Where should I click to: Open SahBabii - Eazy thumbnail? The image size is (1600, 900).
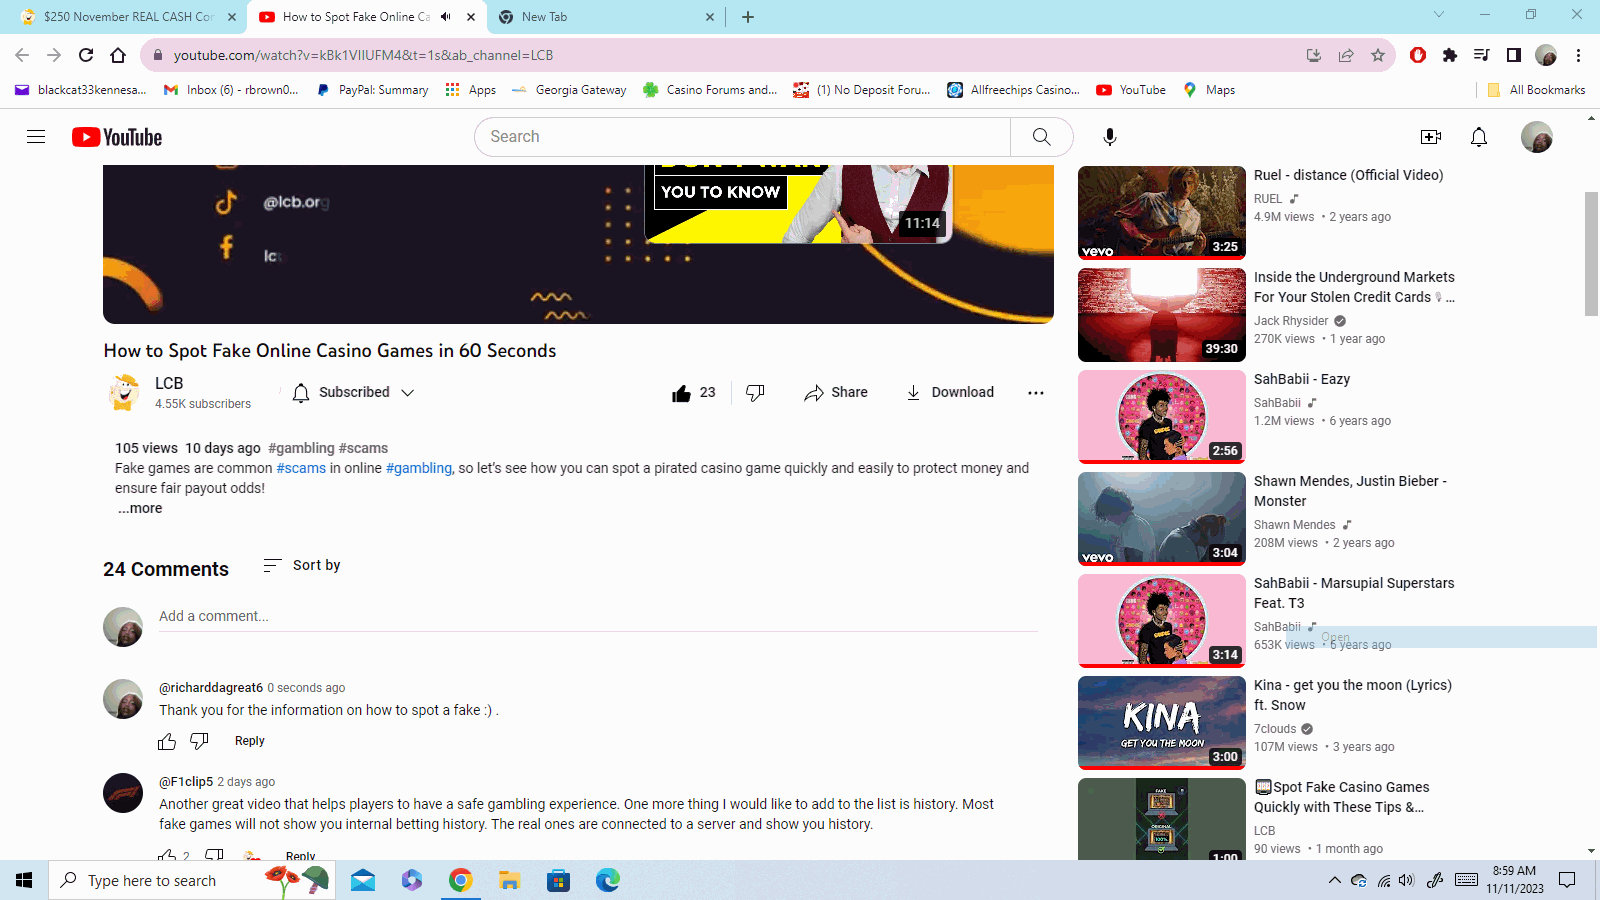(1162, 417)
